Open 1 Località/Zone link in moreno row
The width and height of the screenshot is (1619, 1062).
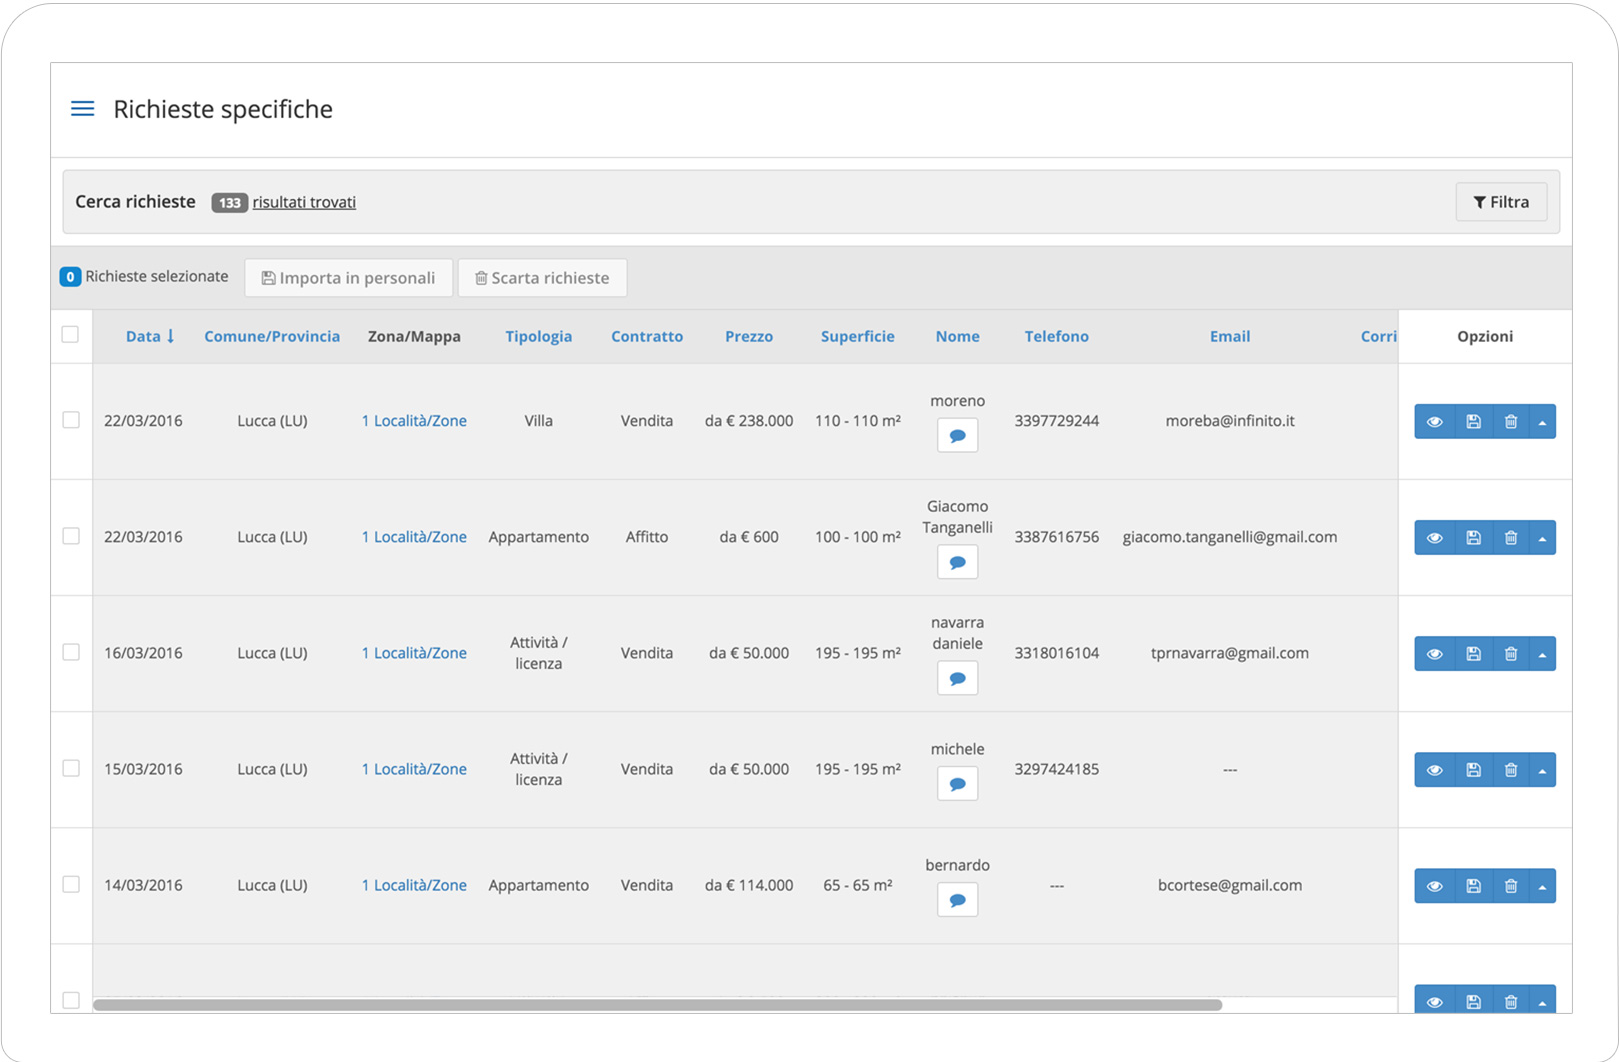(x=414, y=421)
